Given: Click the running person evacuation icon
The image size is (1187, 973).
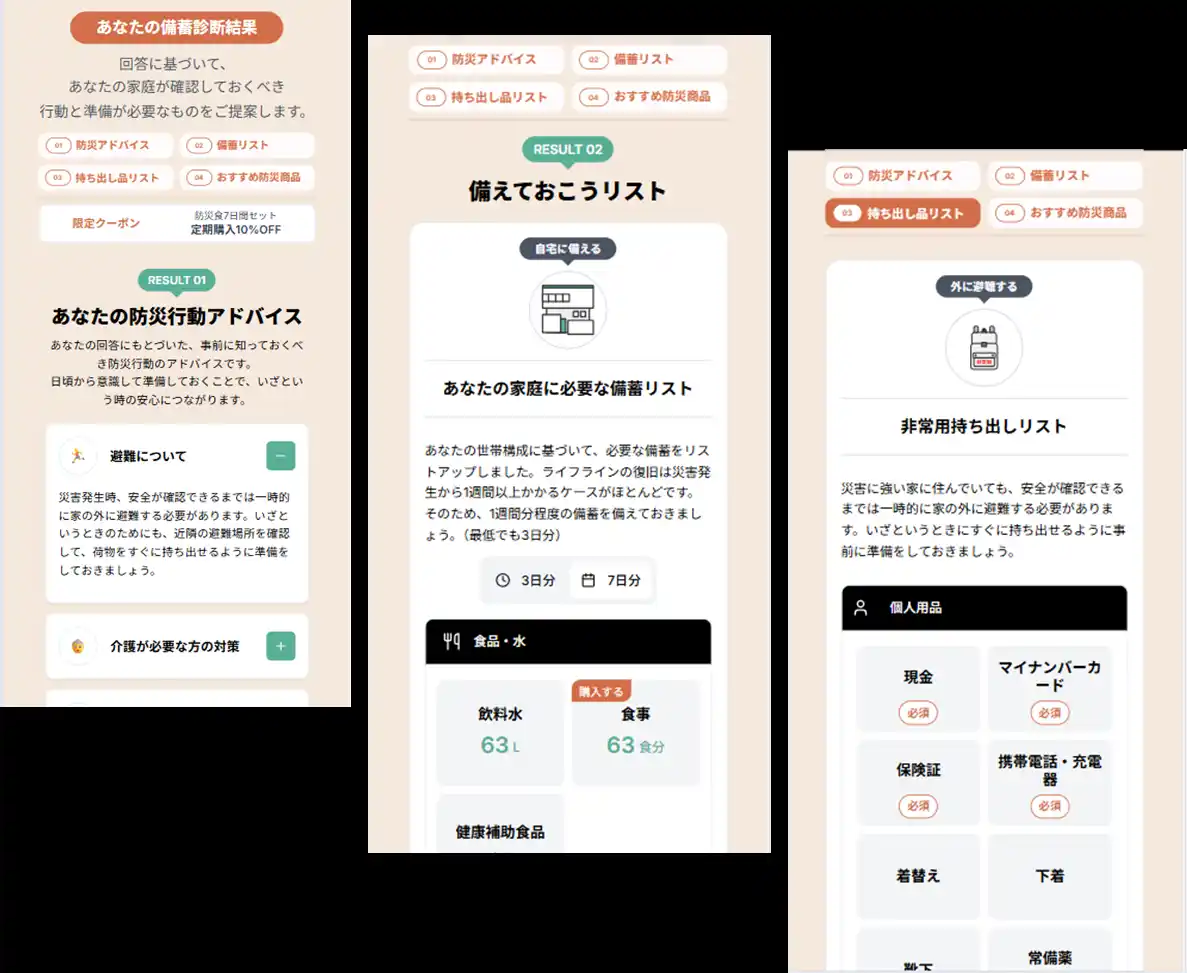Looking at the screenshot, I should (x=77, y=456).
